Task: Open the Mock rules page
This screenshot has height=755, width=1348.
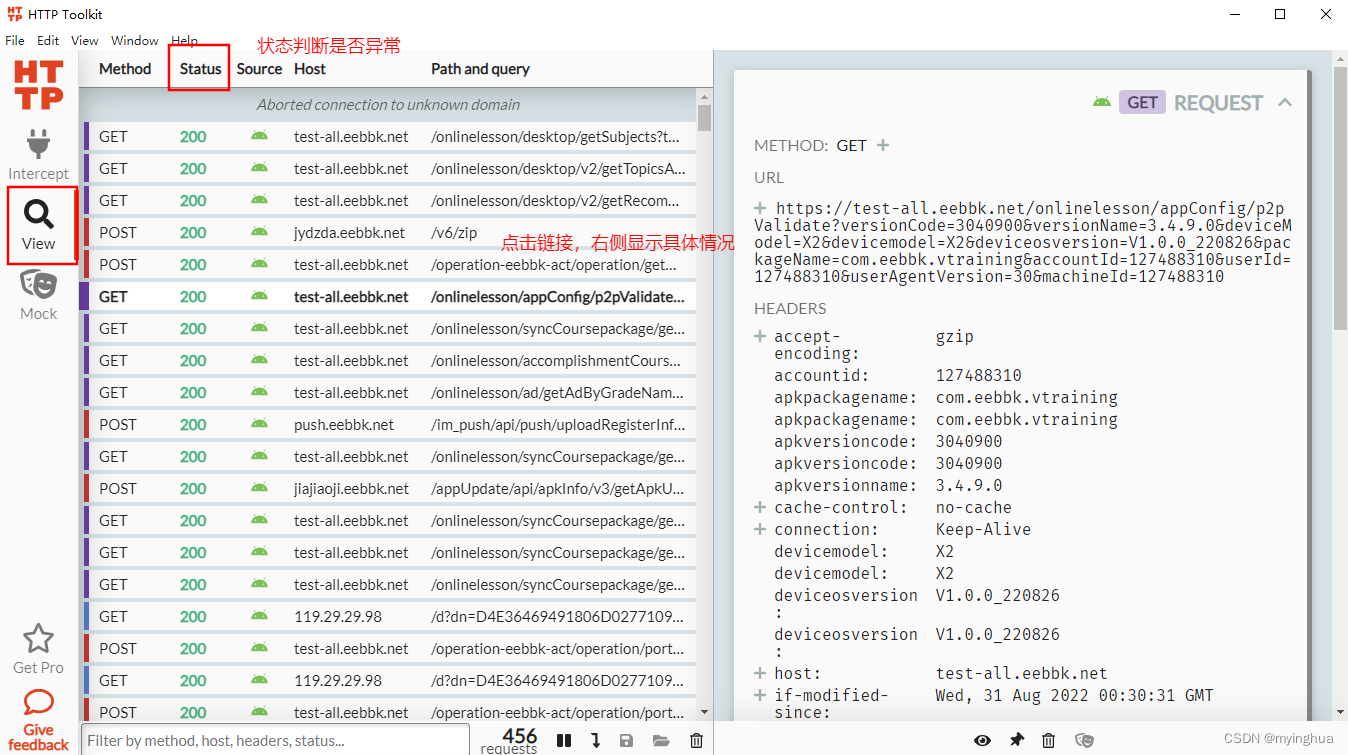Action: (39, 295)
